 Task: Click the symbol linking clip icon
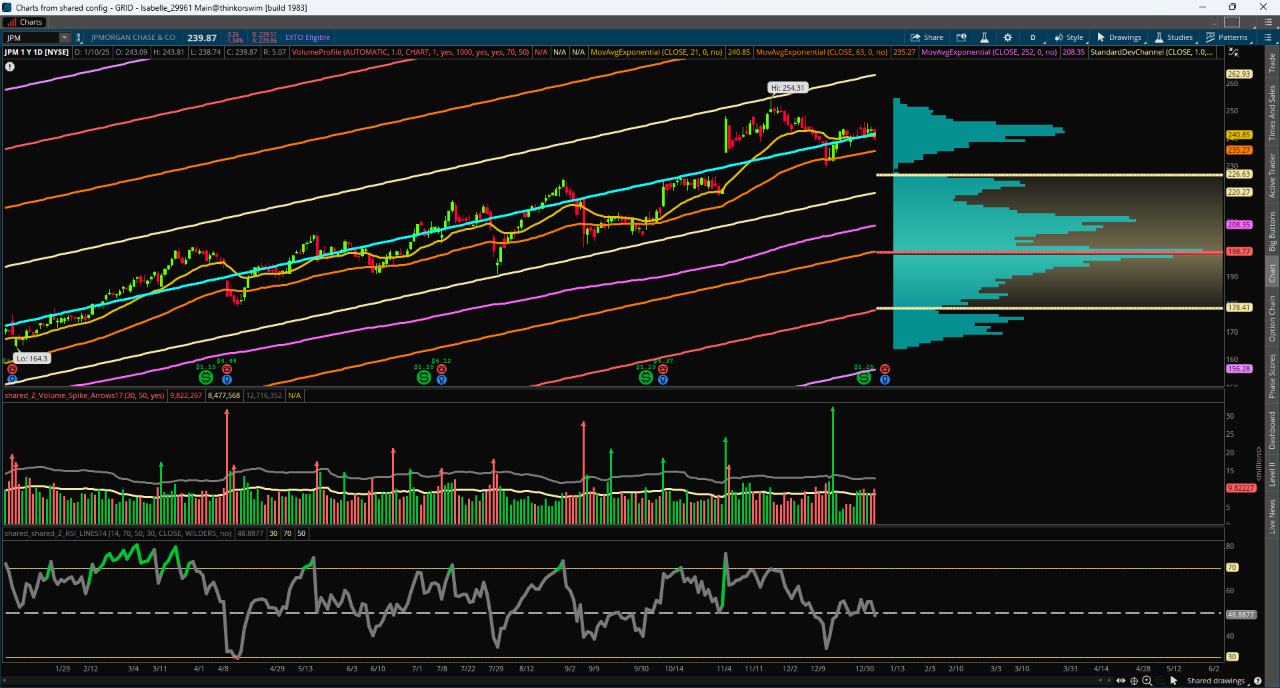coord(79,37)
